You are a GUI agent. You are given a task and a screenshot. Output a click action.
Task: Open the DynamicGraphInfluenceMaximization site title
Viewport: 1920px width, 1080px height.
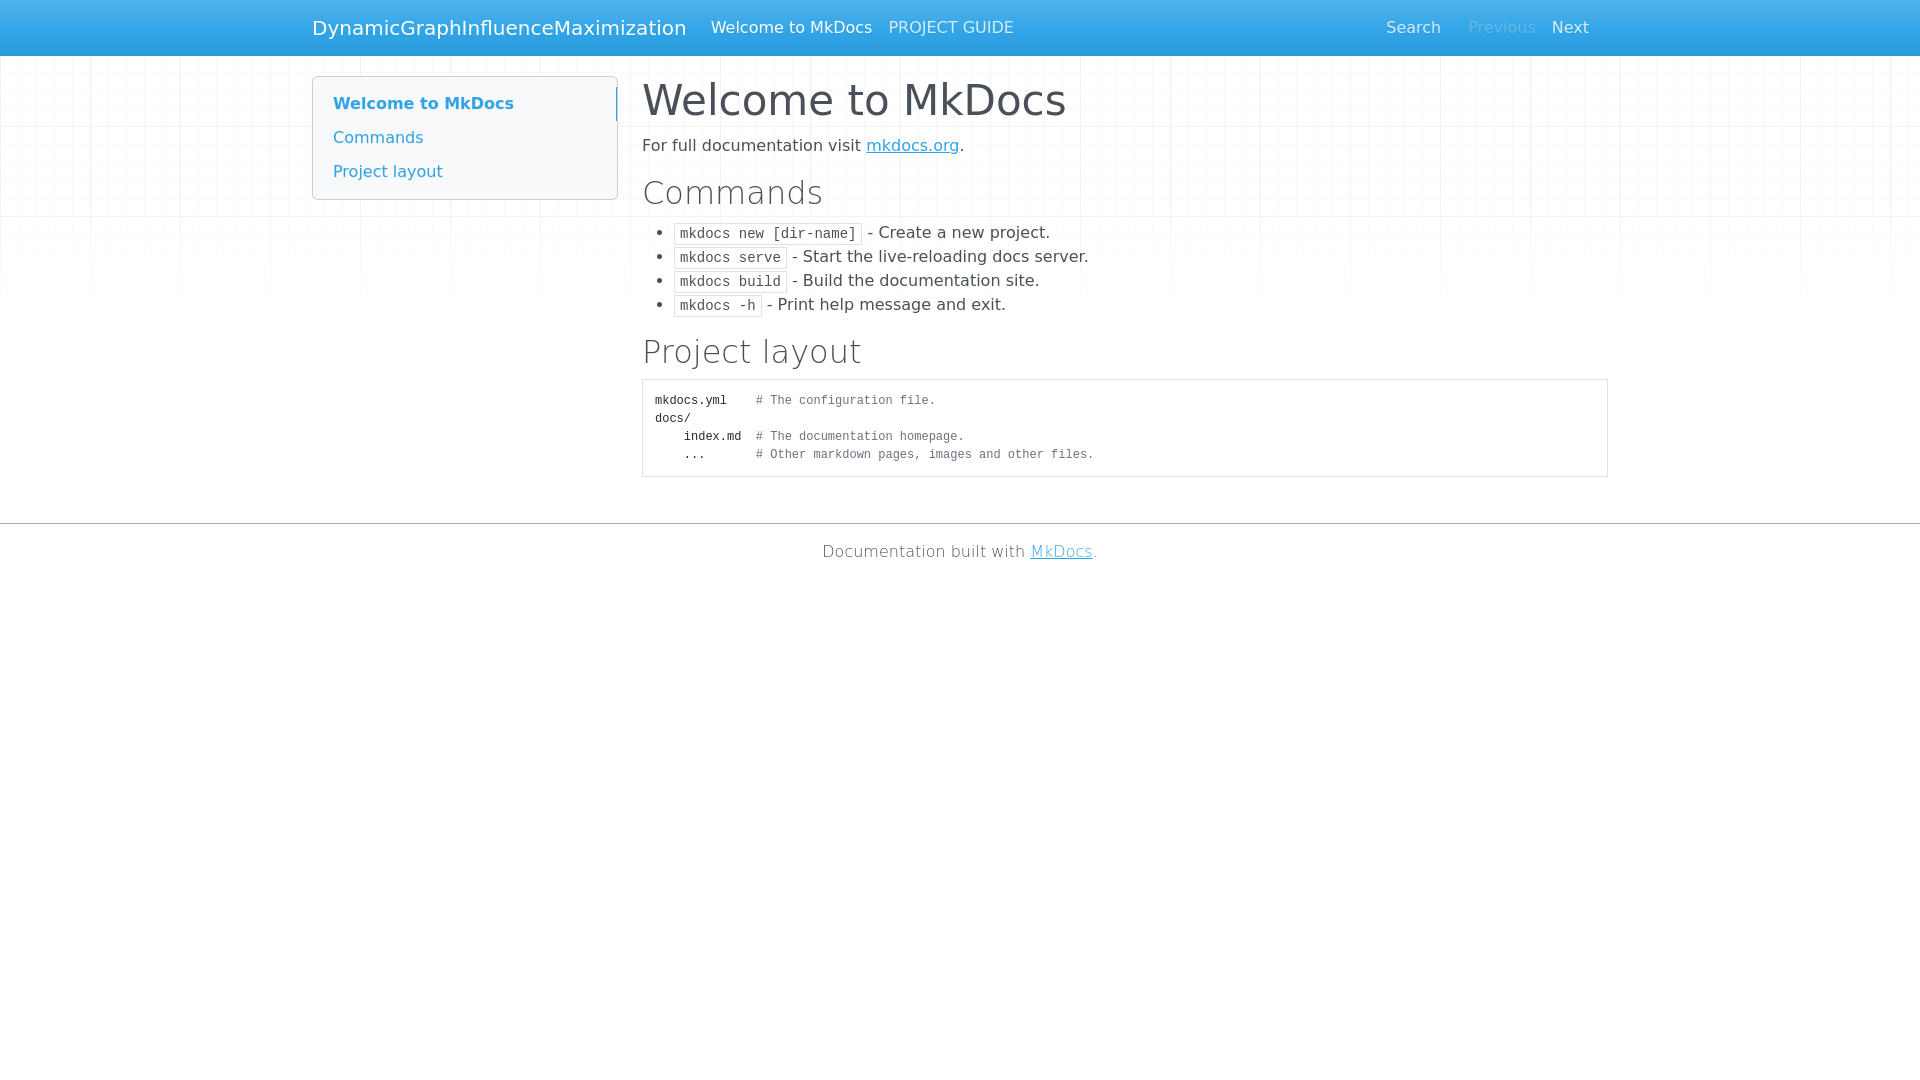[499, 28]
